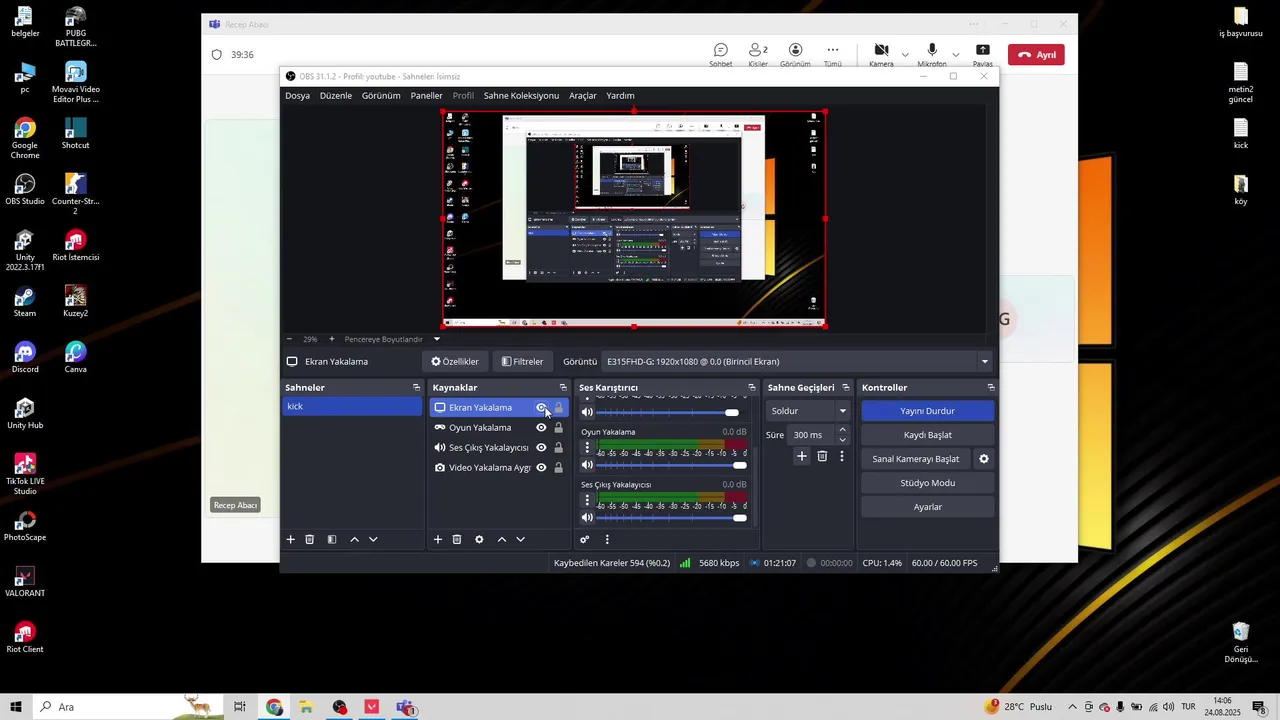This screenshot has width=1280, height=720.
Task: Open the Ayarlar settings button
Action: (927, 507)
